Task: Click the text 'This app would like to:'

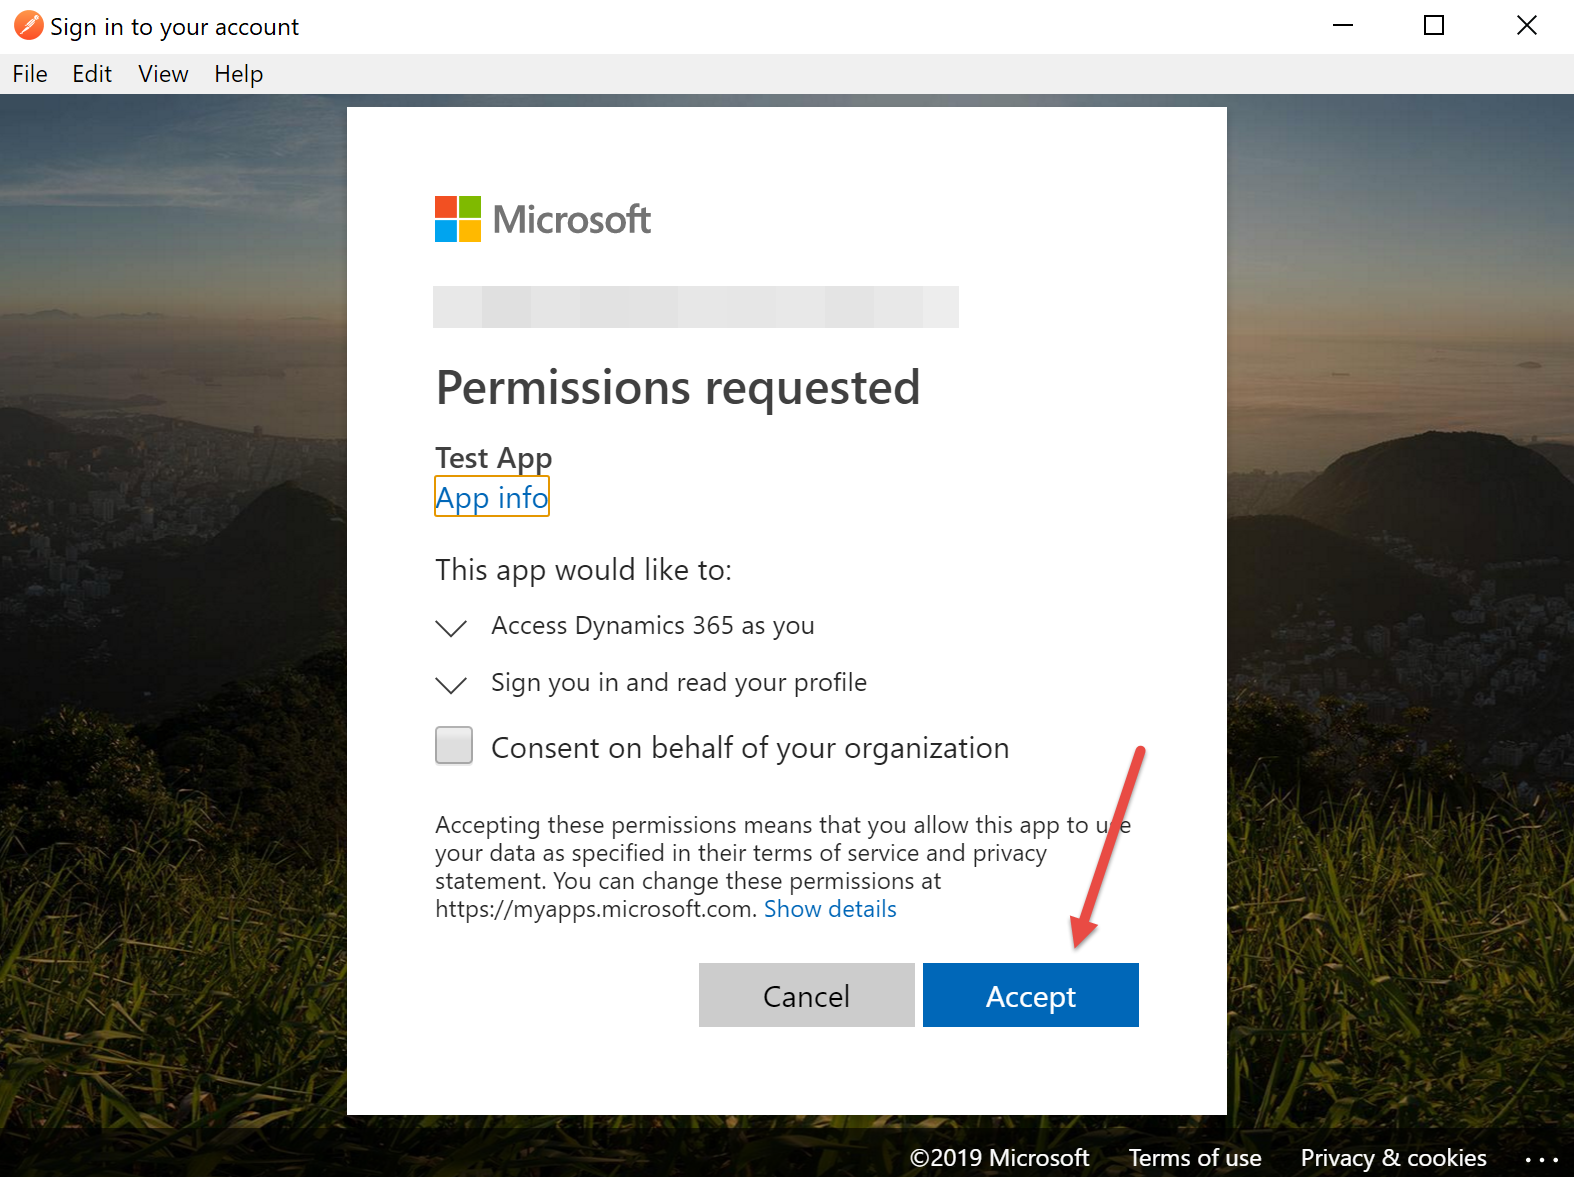Action: pyautogui.click(x=584, y=570)
